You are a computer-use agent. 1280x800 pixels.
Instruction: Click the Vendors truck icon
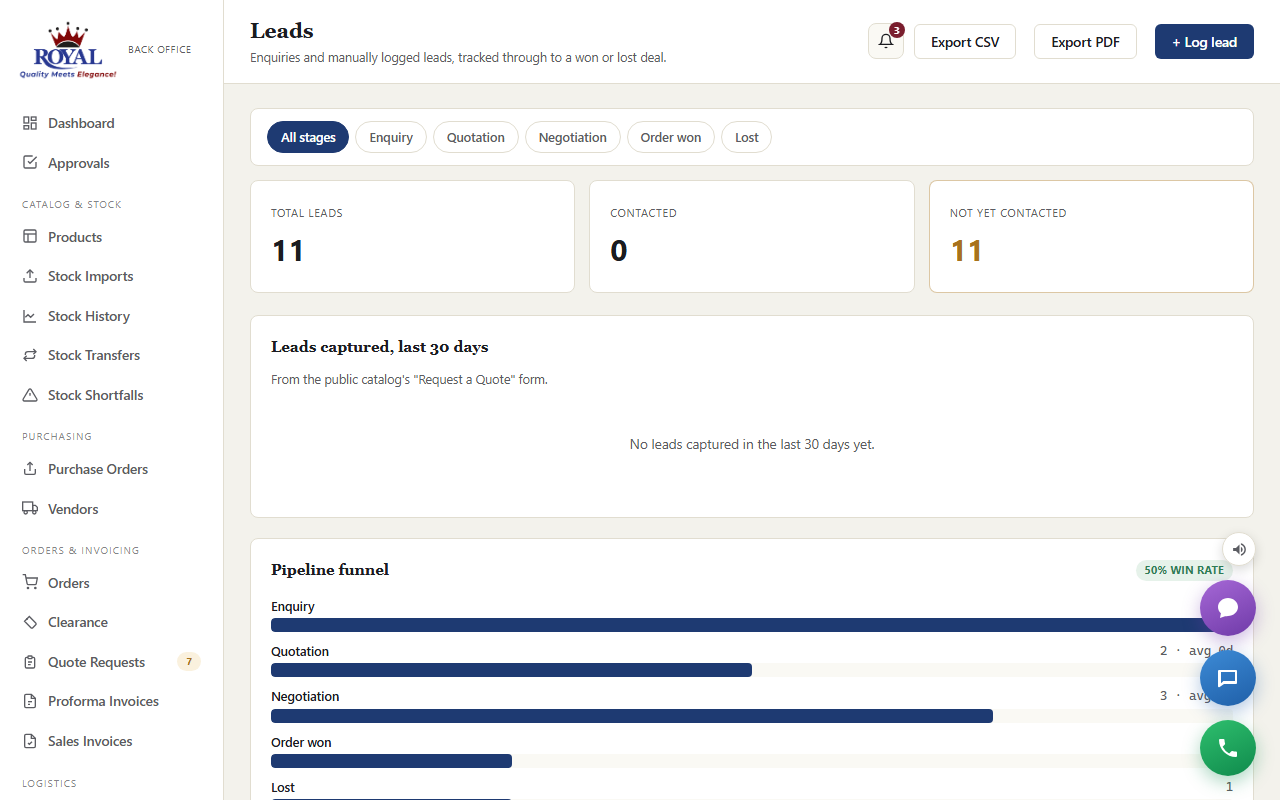point(30,509)
